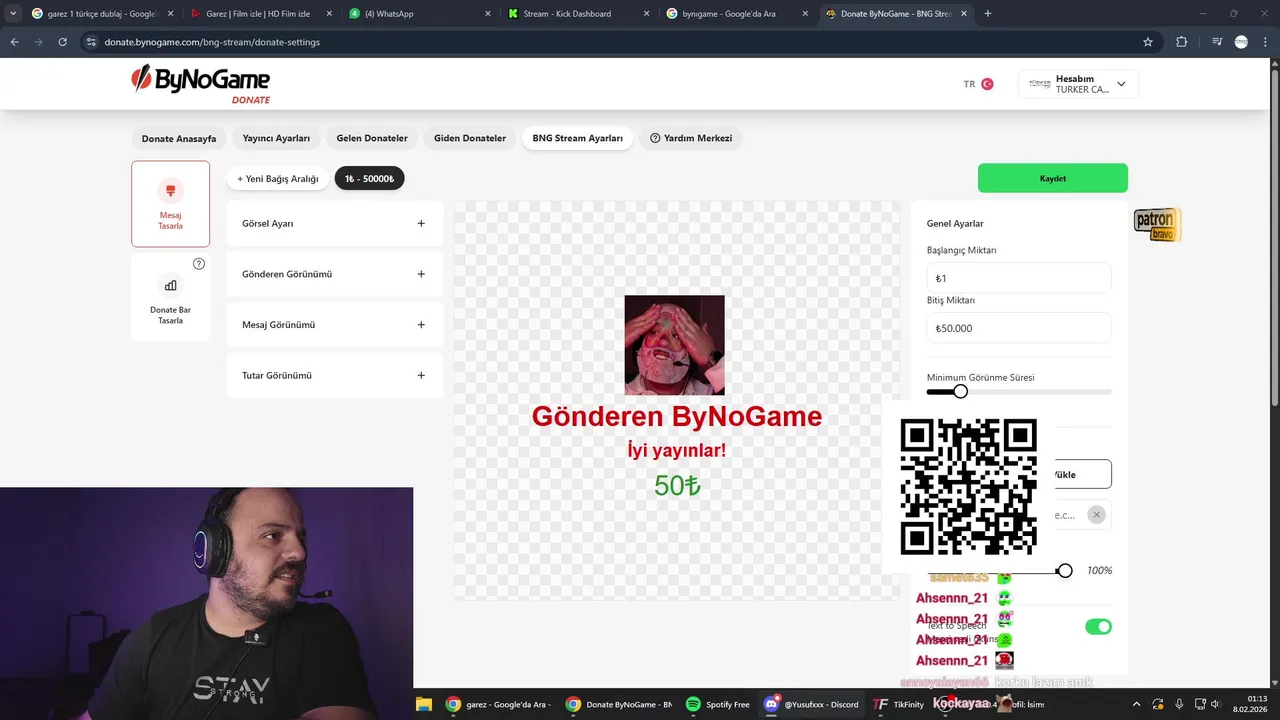Screen dimensions: 1280x720
Task: Open the Chrome tab search dropdown
Action: (13, 13)
